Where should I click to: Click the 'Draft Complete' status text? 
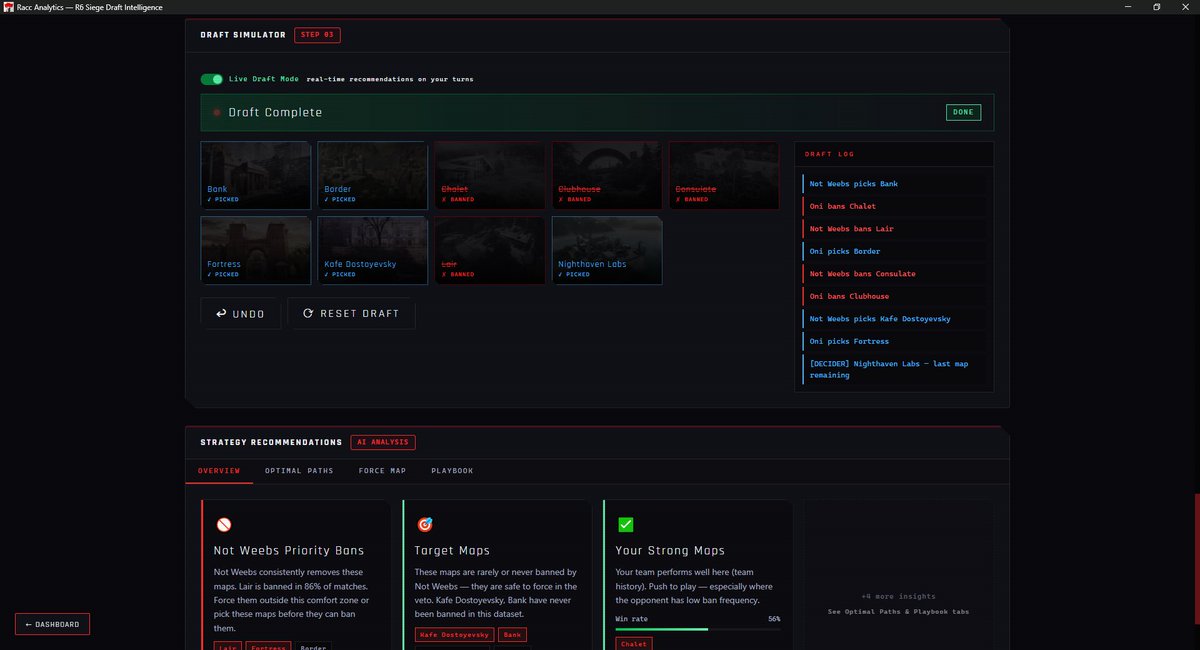pyautogui.click(x=275, y=113)
